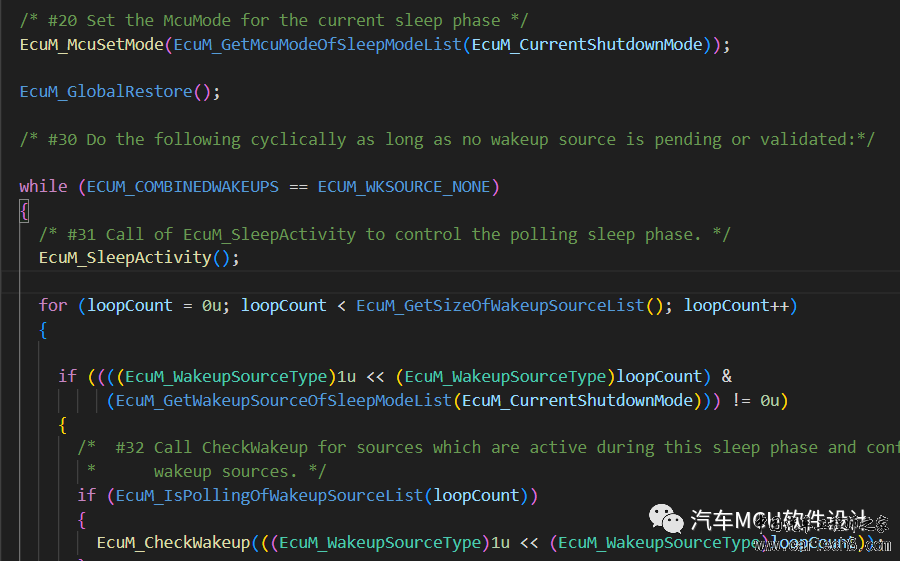
Task: Click the 'loopCount++' increment expression
Action: [x=736, y=305]
